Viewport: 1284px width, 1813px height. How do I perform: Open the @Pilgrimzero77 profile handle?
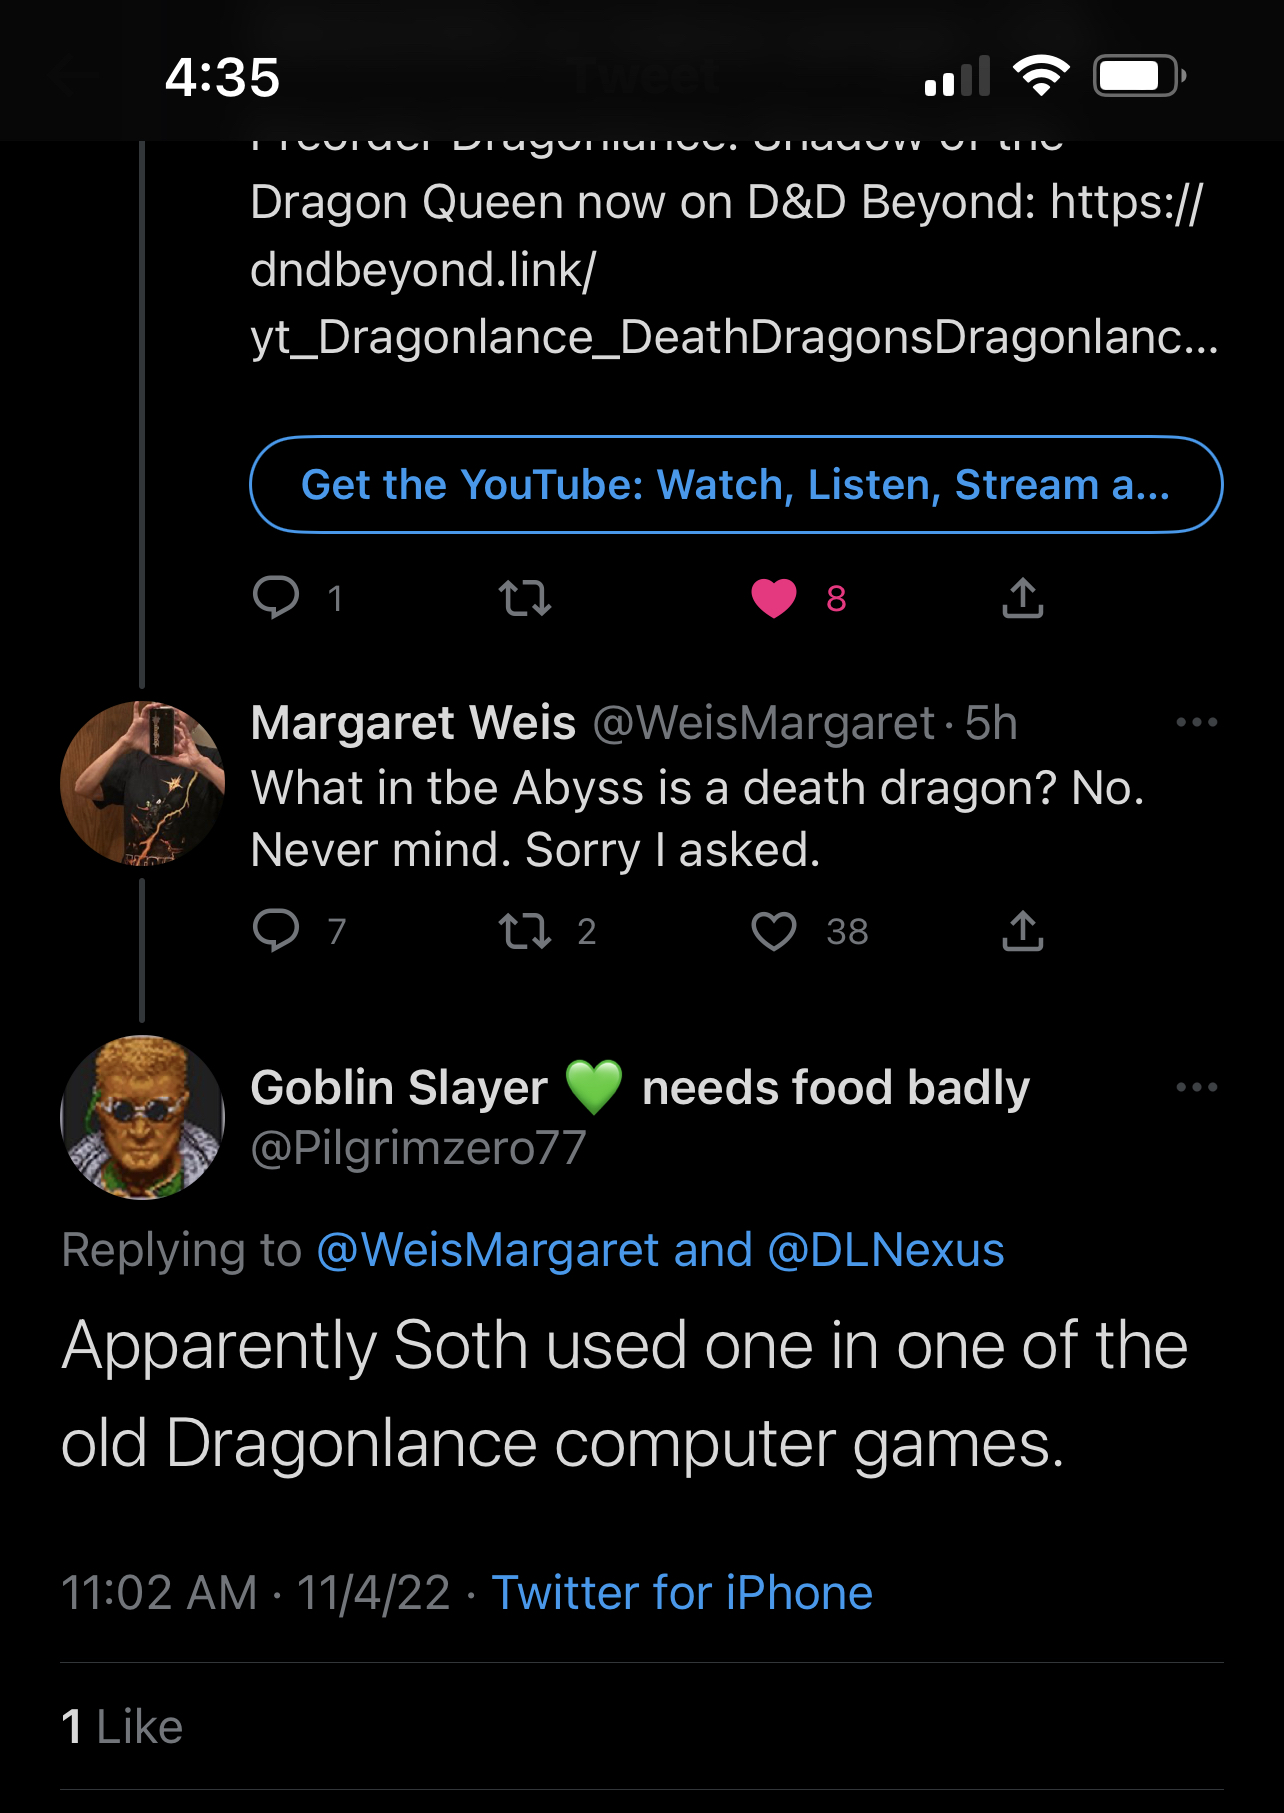coord(418,1148)
